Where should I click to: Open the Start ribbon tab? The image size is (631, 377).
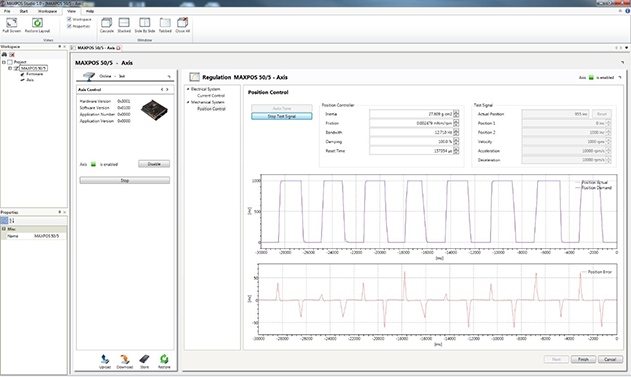point(24,11)
